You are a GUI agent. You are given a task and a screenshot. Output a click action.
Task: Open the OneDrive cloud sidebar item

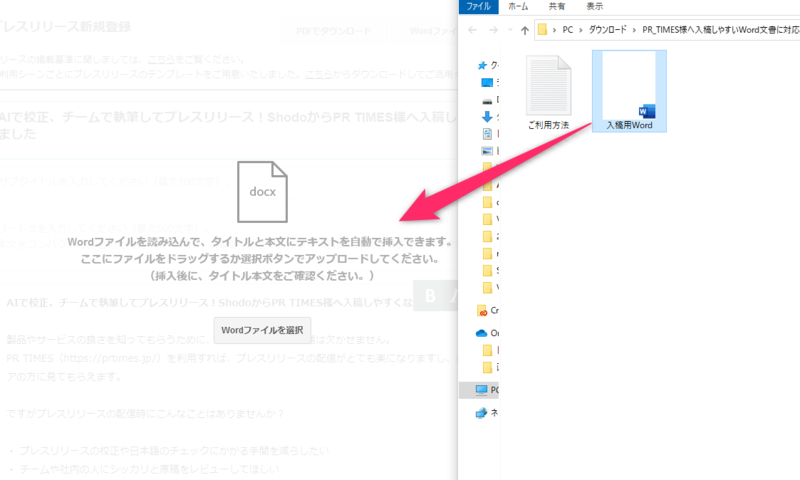tap(487, 333)
